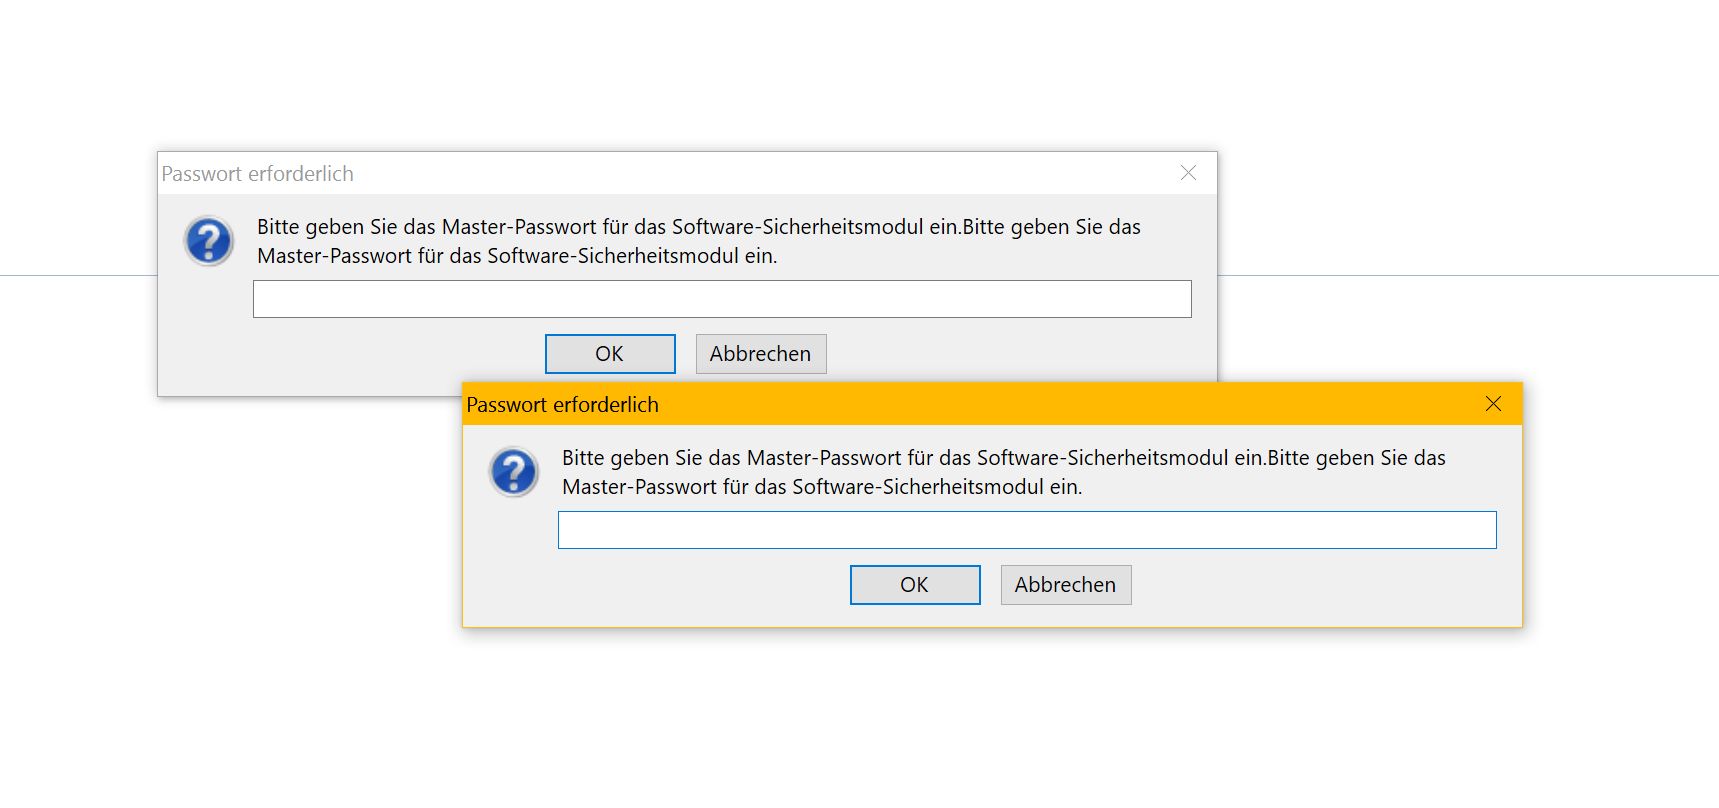Click the first line of the background dialog's message
The width and height of the screenshot is (1719, 808).
pyautogui.click(x=698, y=227)
